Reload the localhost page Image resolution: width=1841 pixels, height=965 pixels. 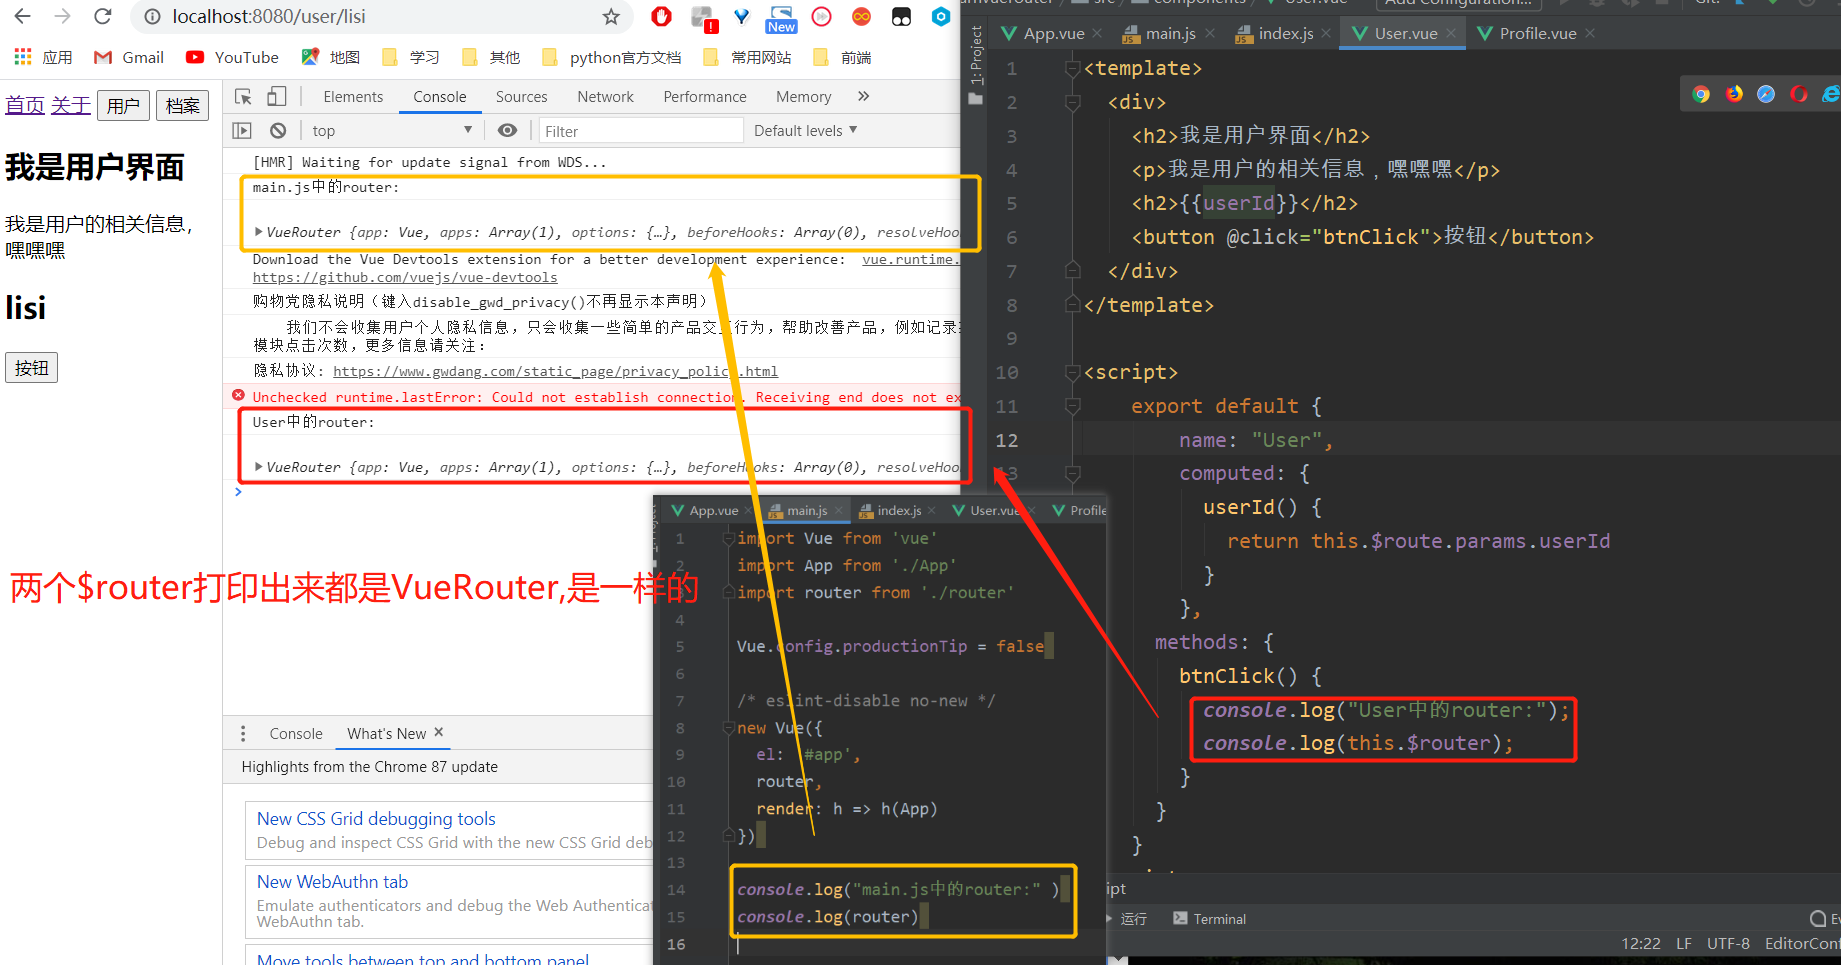tap(102, 16)
